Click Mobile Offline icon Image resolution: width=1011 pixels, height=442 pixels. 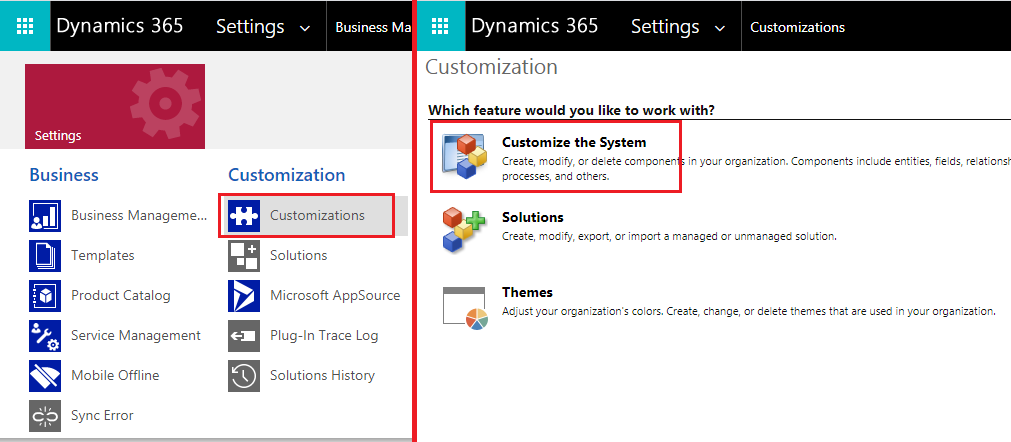(45, 376)
